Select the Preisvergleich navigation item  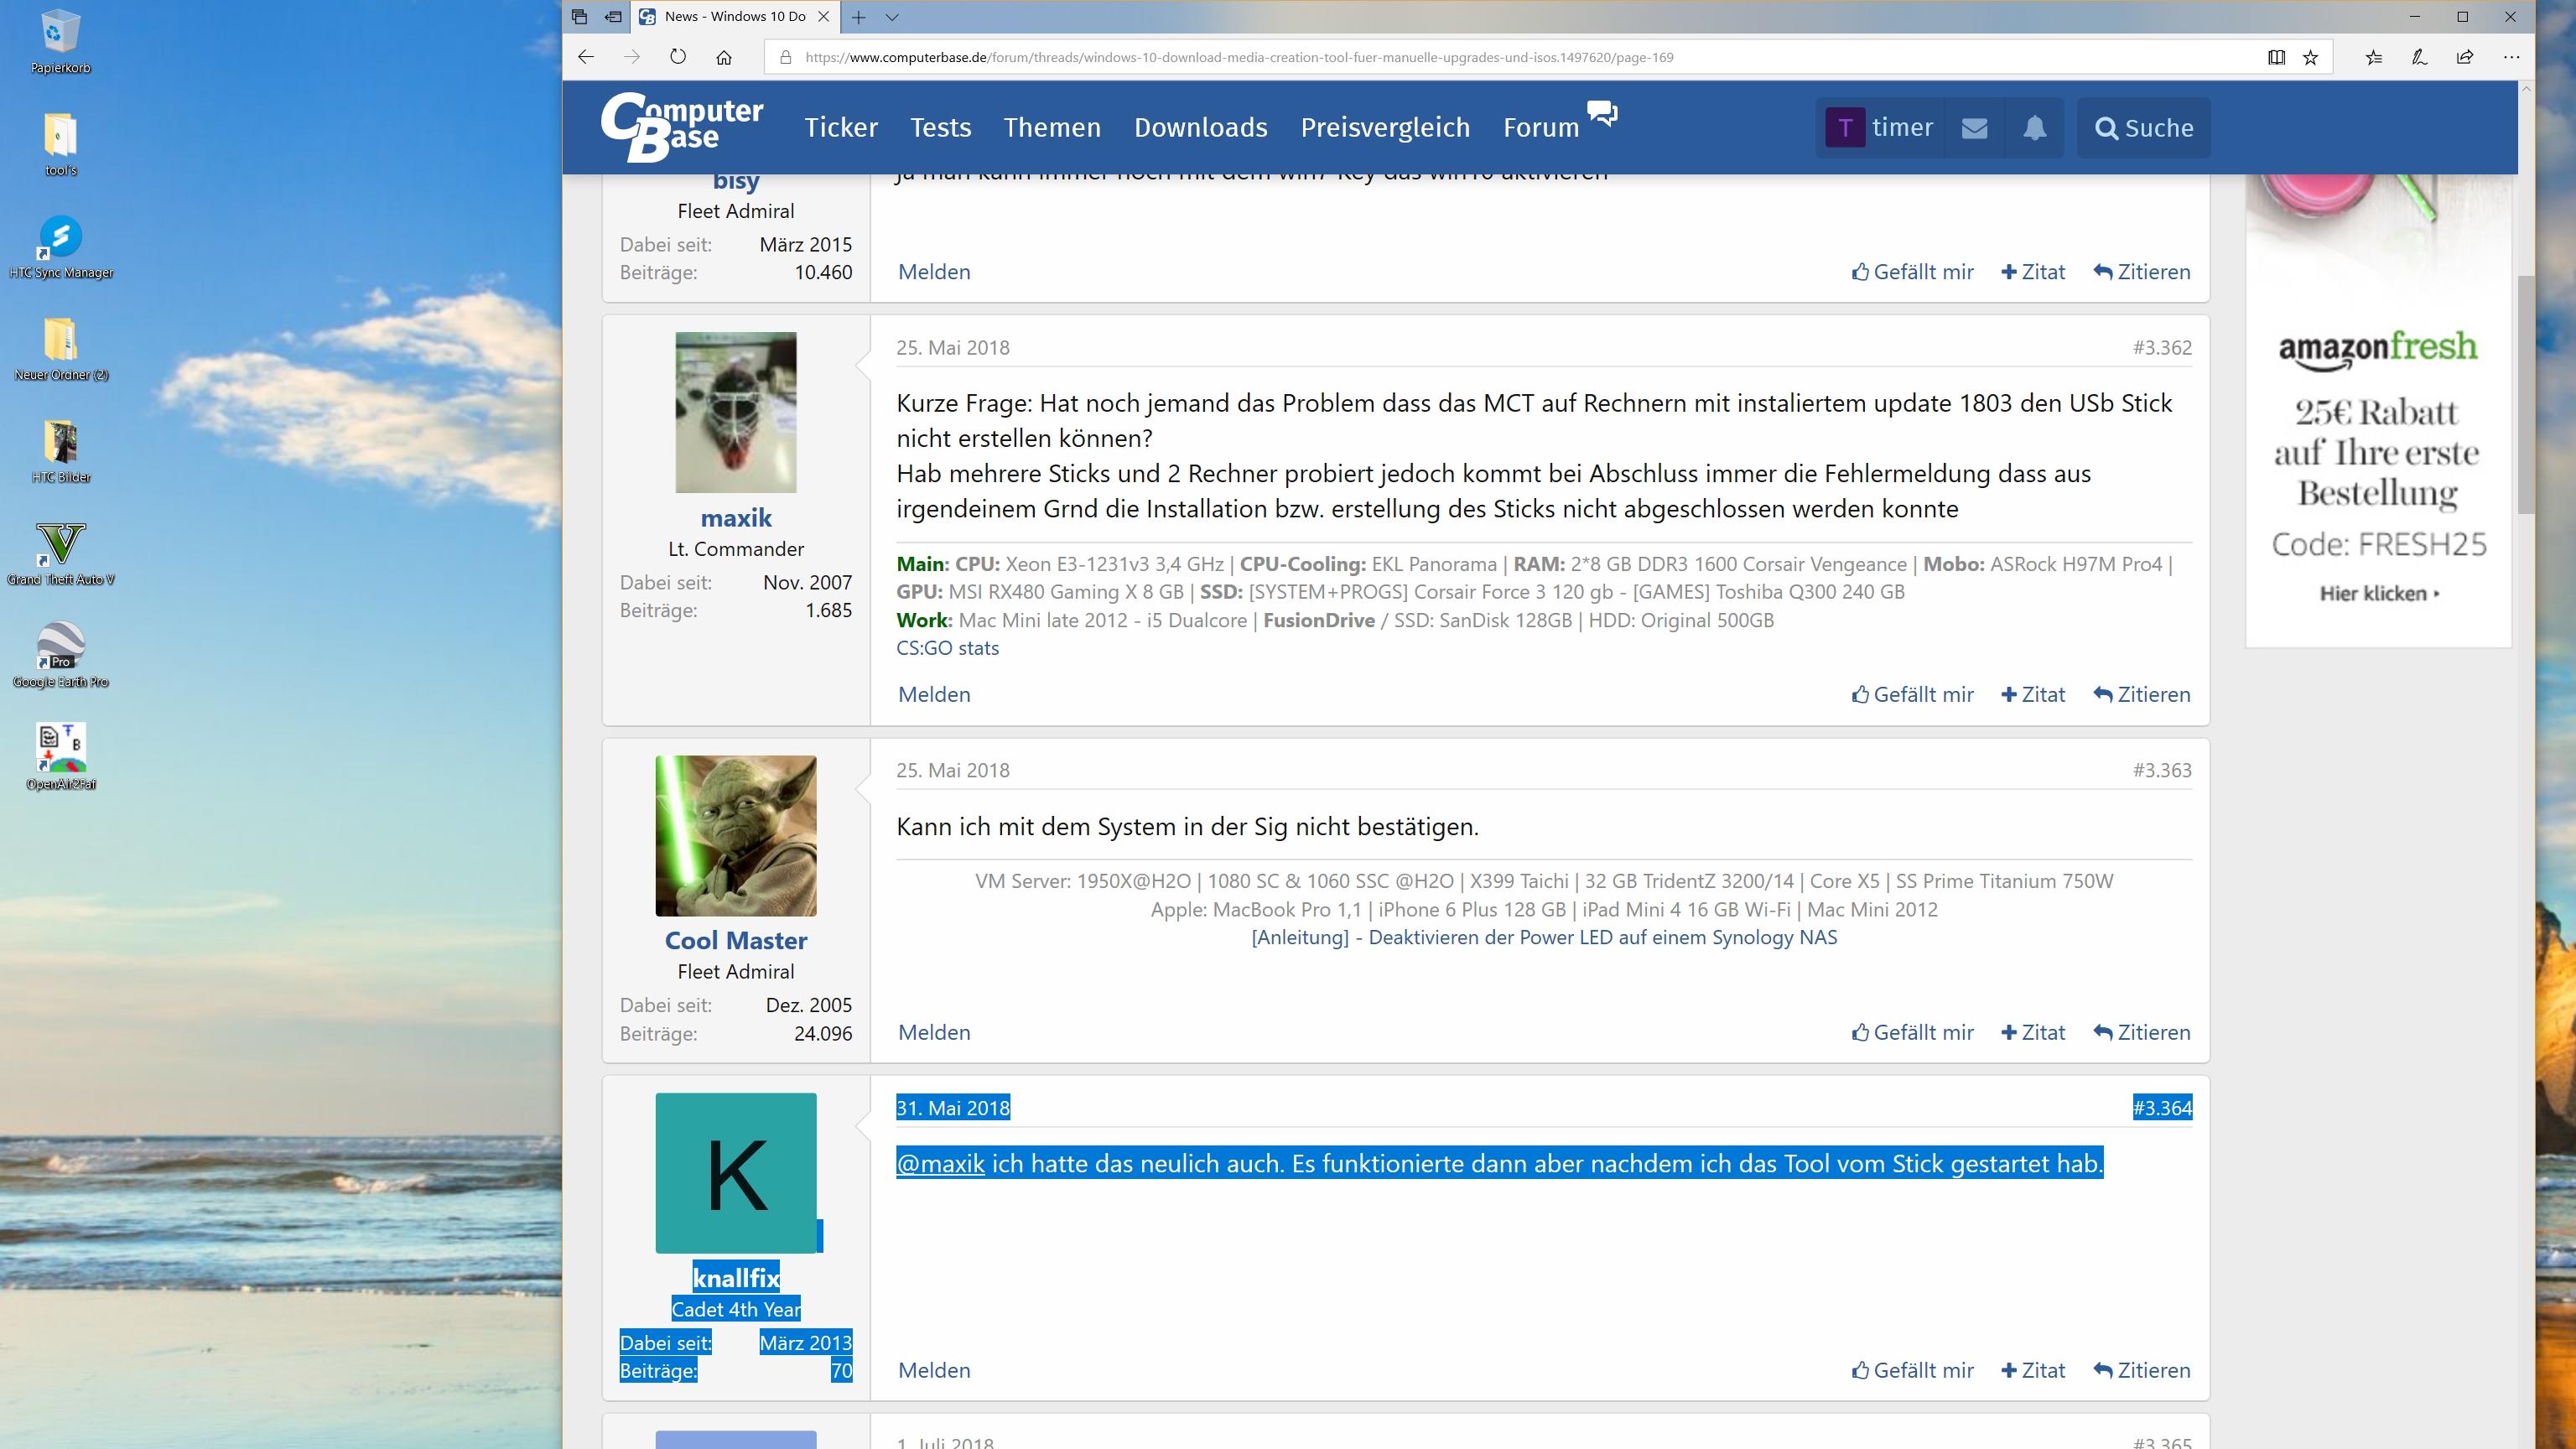[1385, 128]
